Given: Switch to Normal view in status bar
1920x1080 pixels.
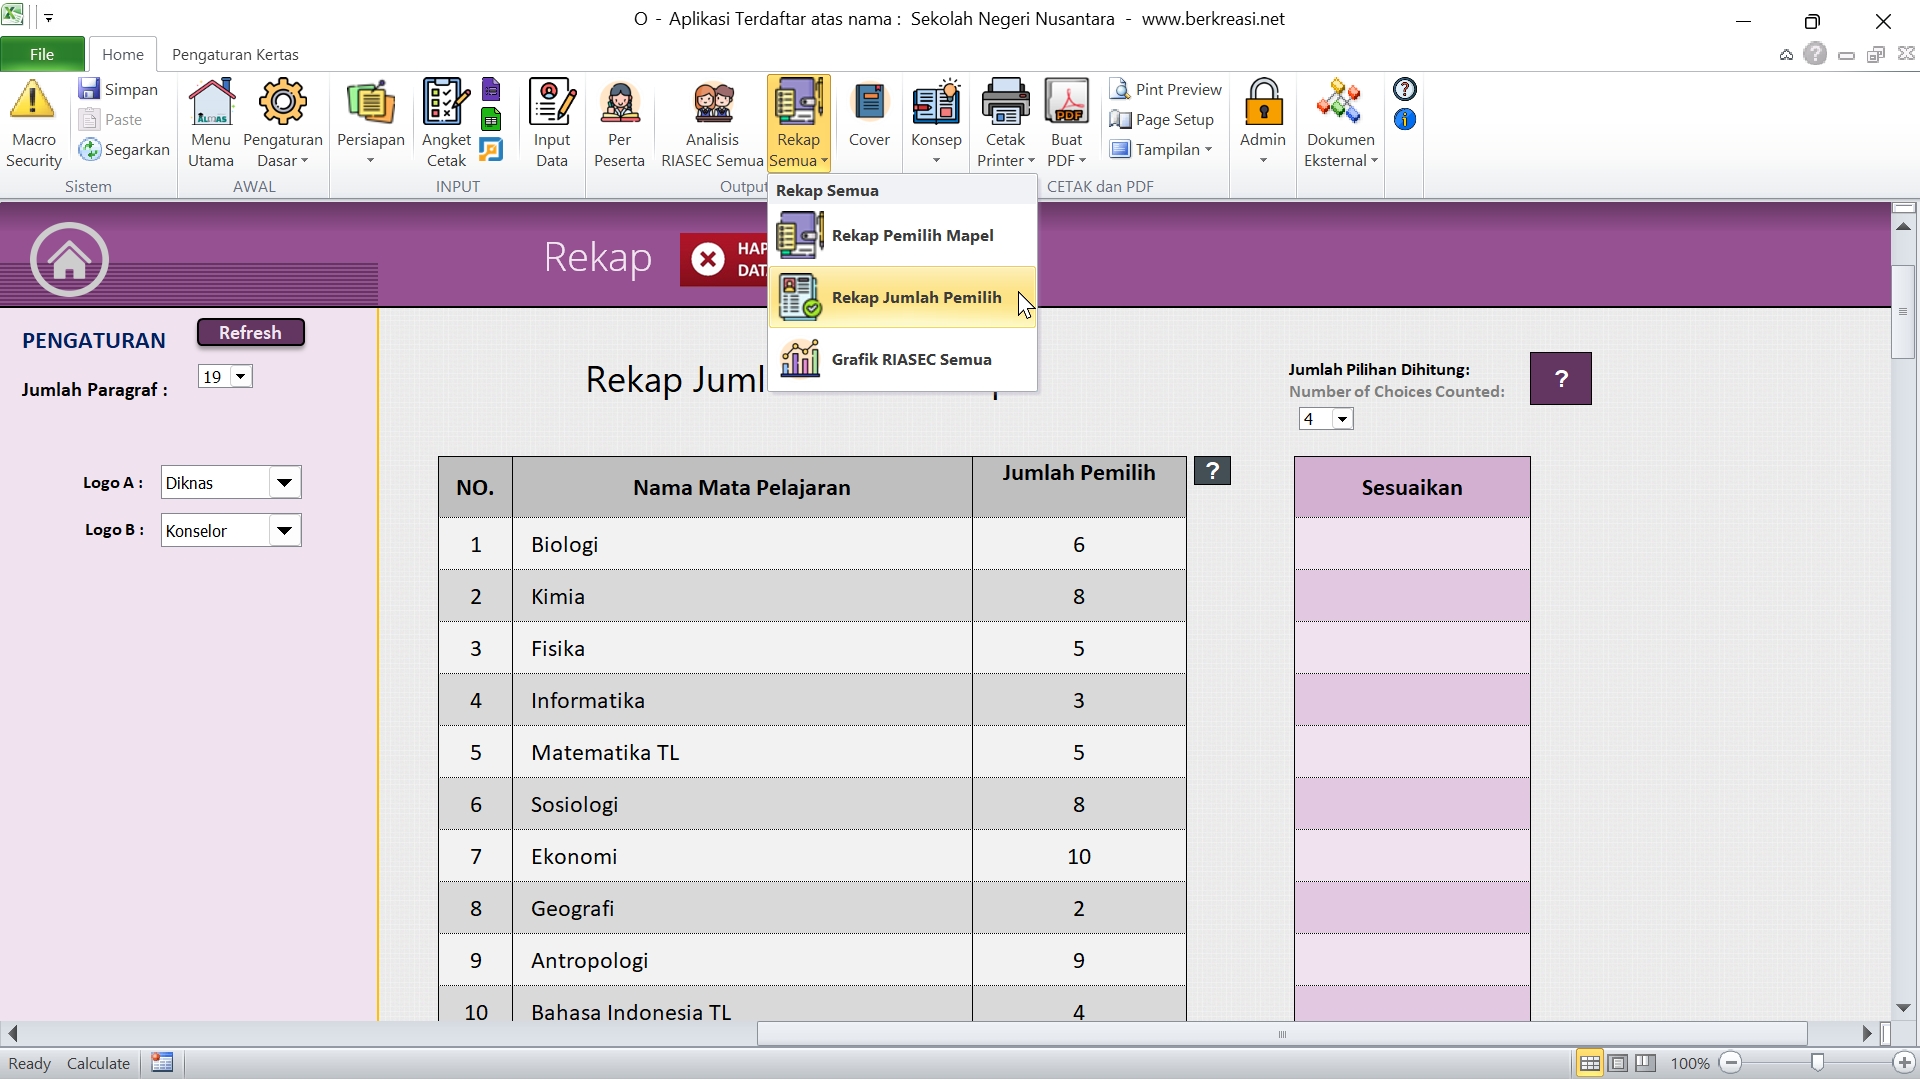Looking at the screenshot, I should click(x=1589, y=1063).
